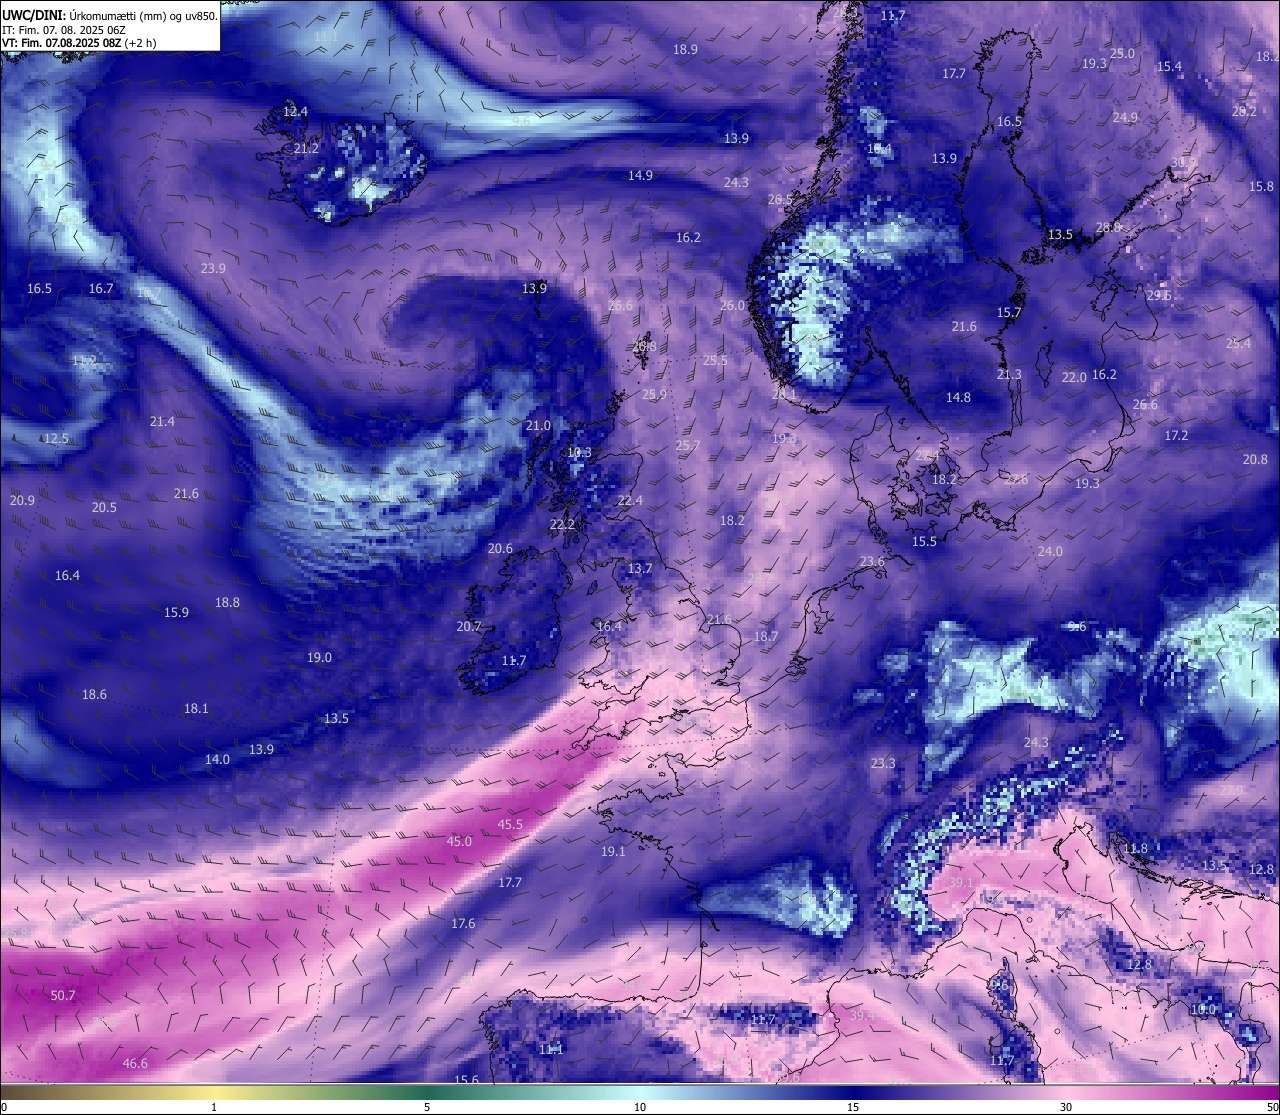1280x1115 pixels.
Task: Click the 46.6 value label
Action: (135, 1064)
